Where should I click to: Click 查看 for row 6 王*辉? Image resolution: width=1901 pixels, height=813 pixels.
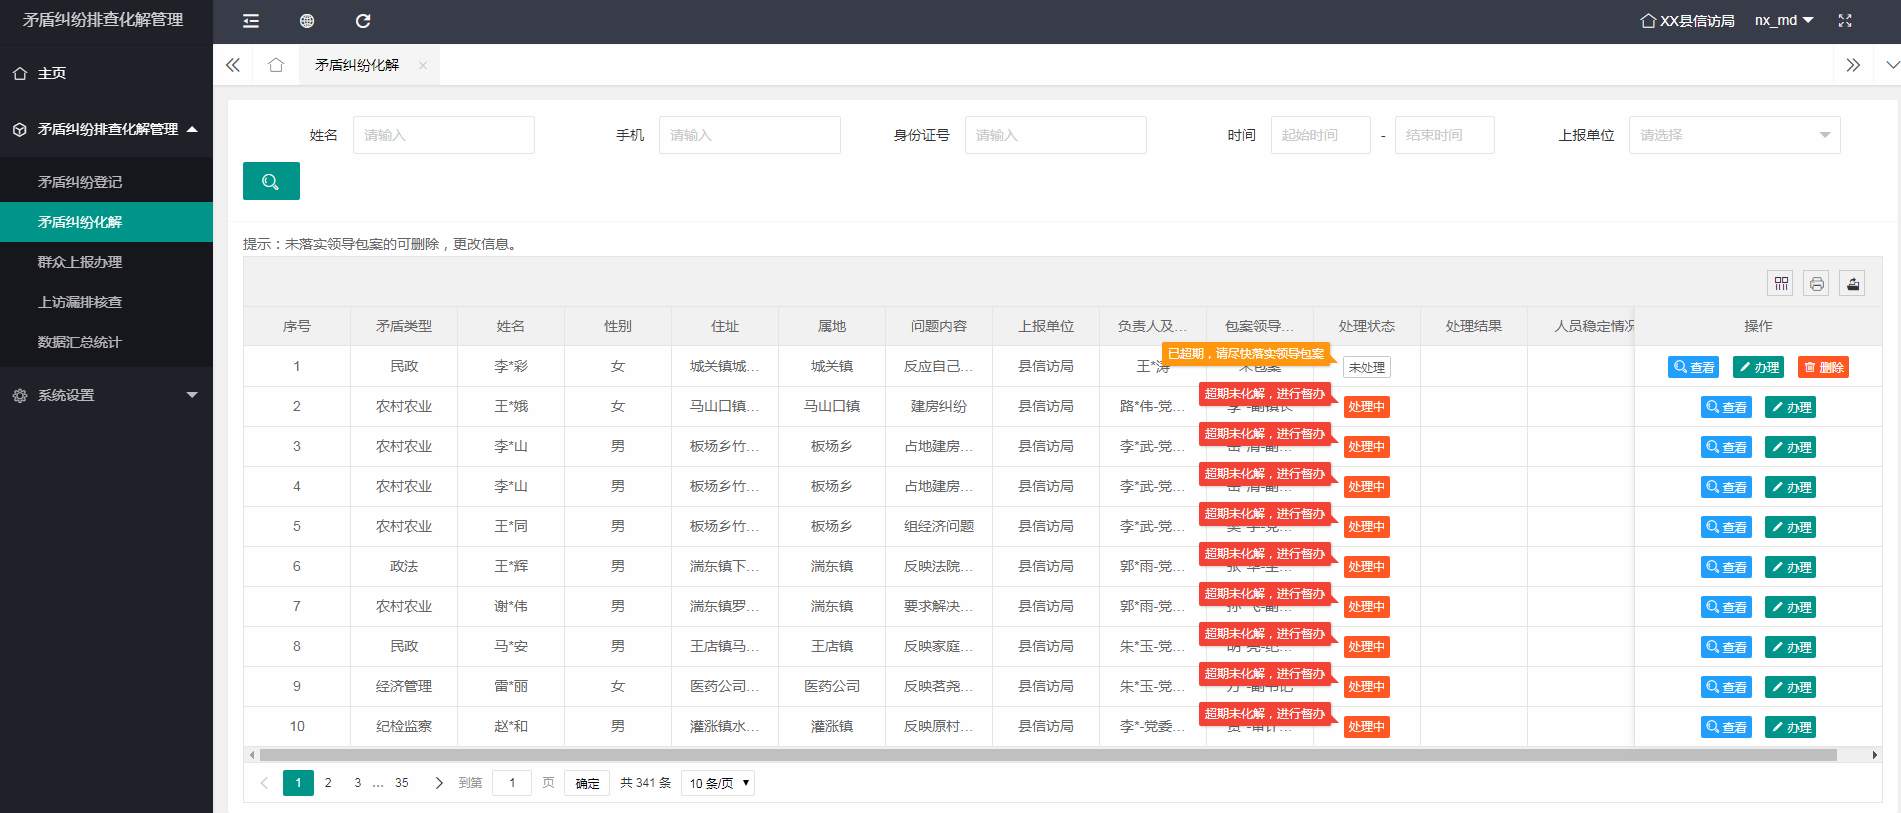pyautogui.click(x=1726, y=567)
